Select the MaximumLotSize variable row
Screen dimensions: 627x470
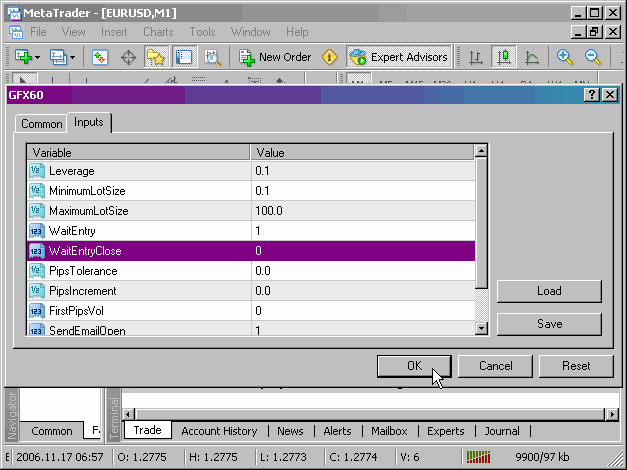(x=251, y=211)
